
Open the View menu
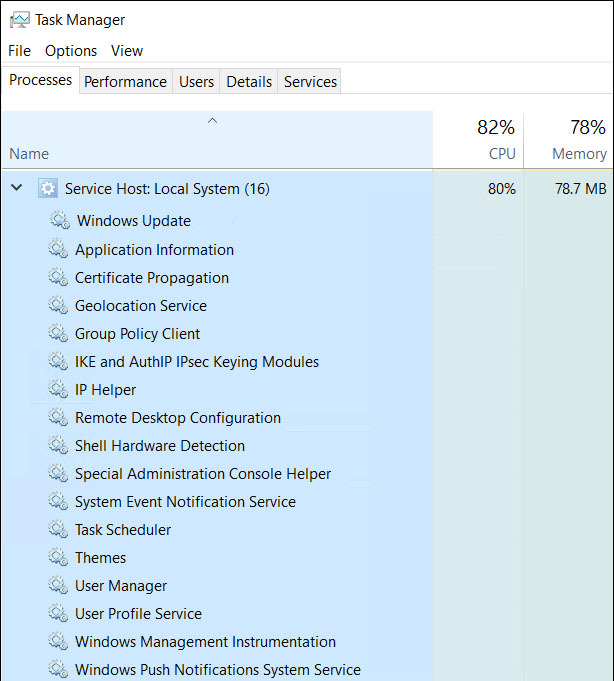pyautogui.click(x=127, y=50)
